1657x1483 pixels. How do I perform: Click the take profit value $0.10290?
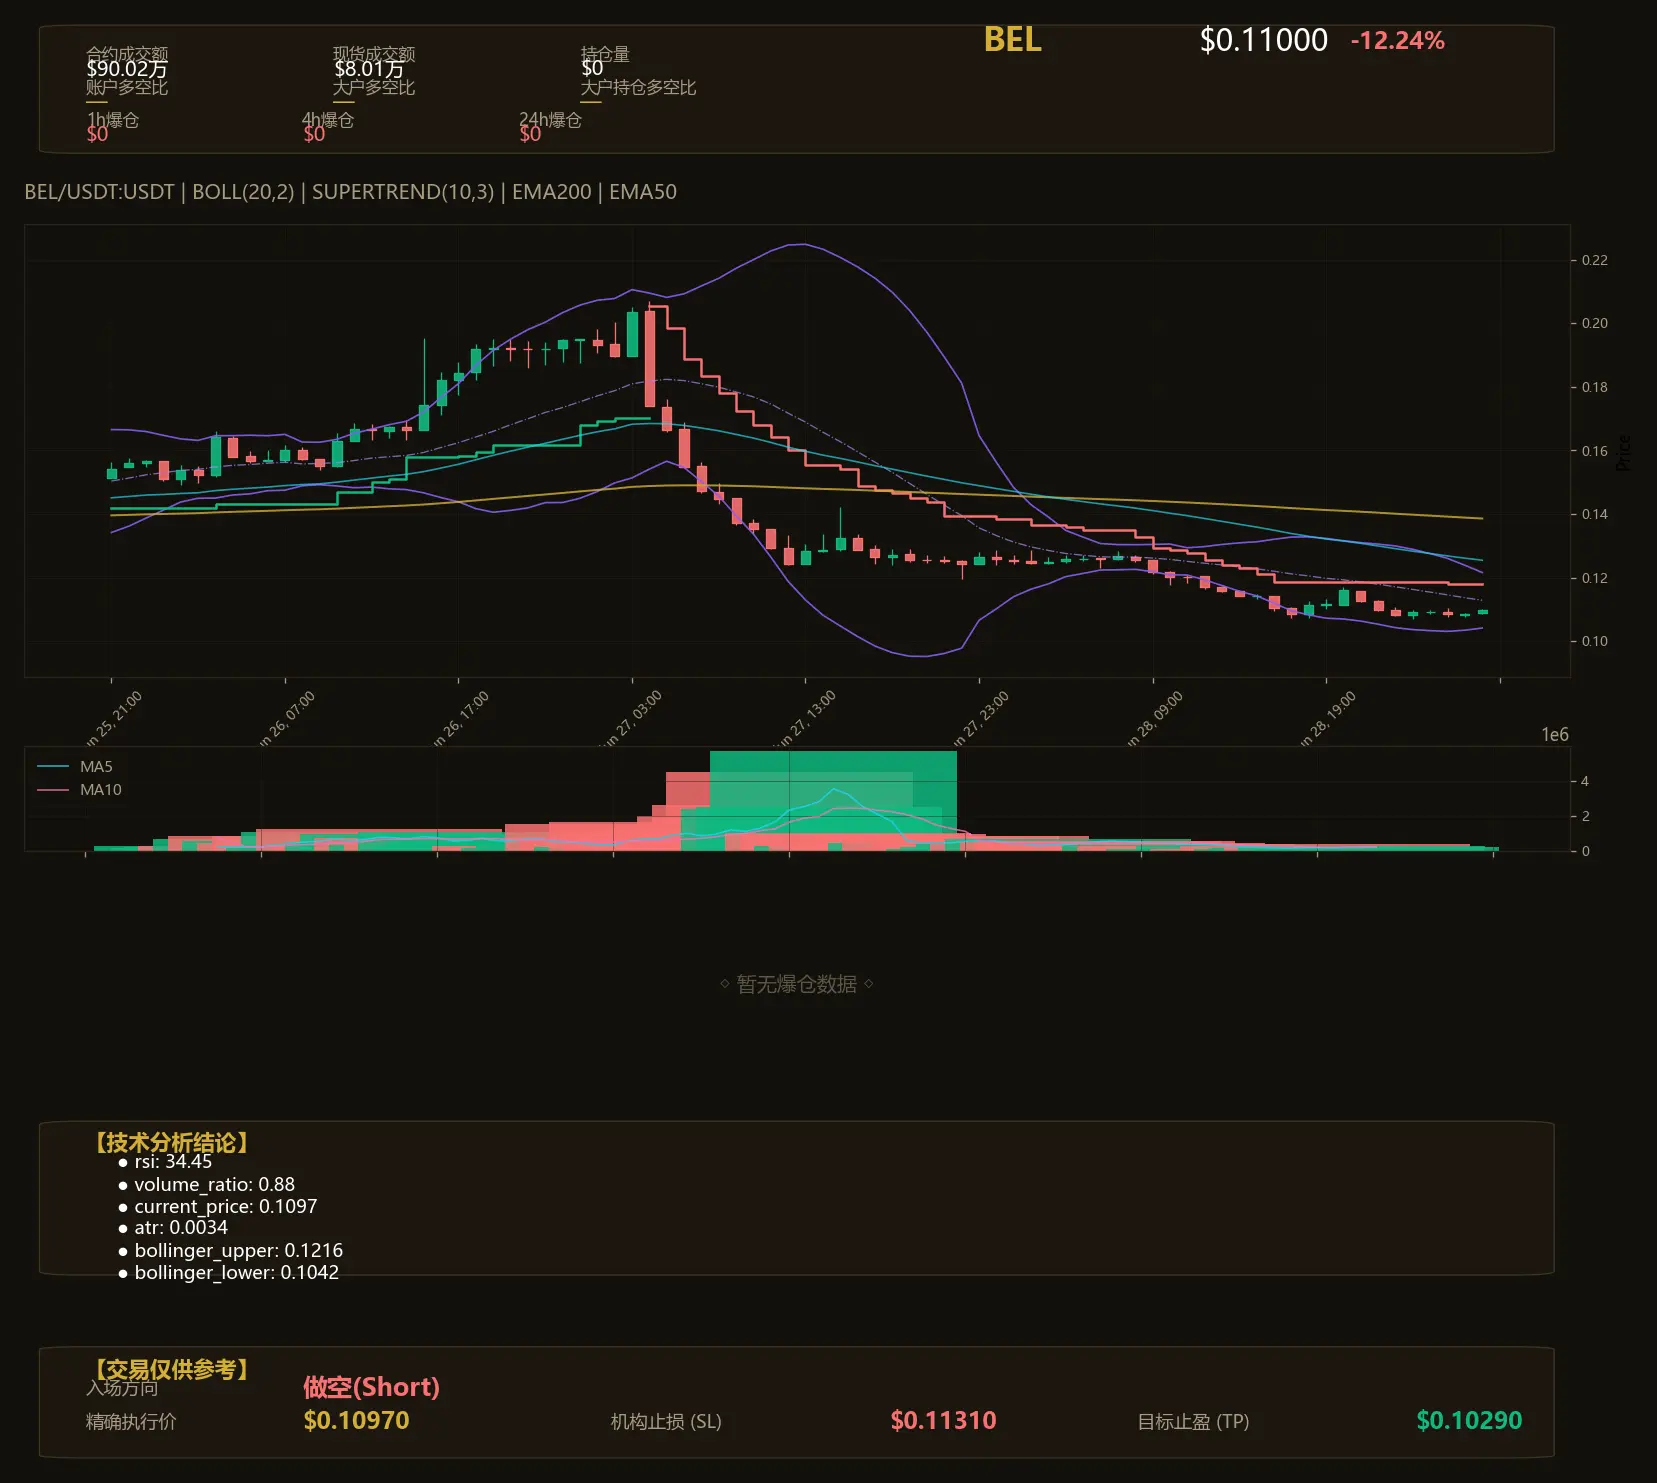pyautogui.click(x=1469, y=1420)
